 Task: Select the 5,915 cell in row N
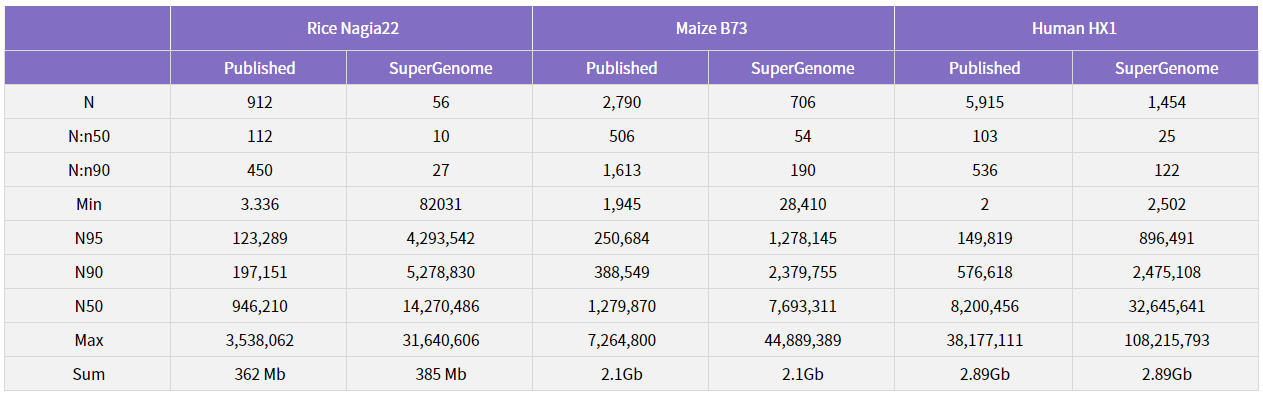[984, 102]
